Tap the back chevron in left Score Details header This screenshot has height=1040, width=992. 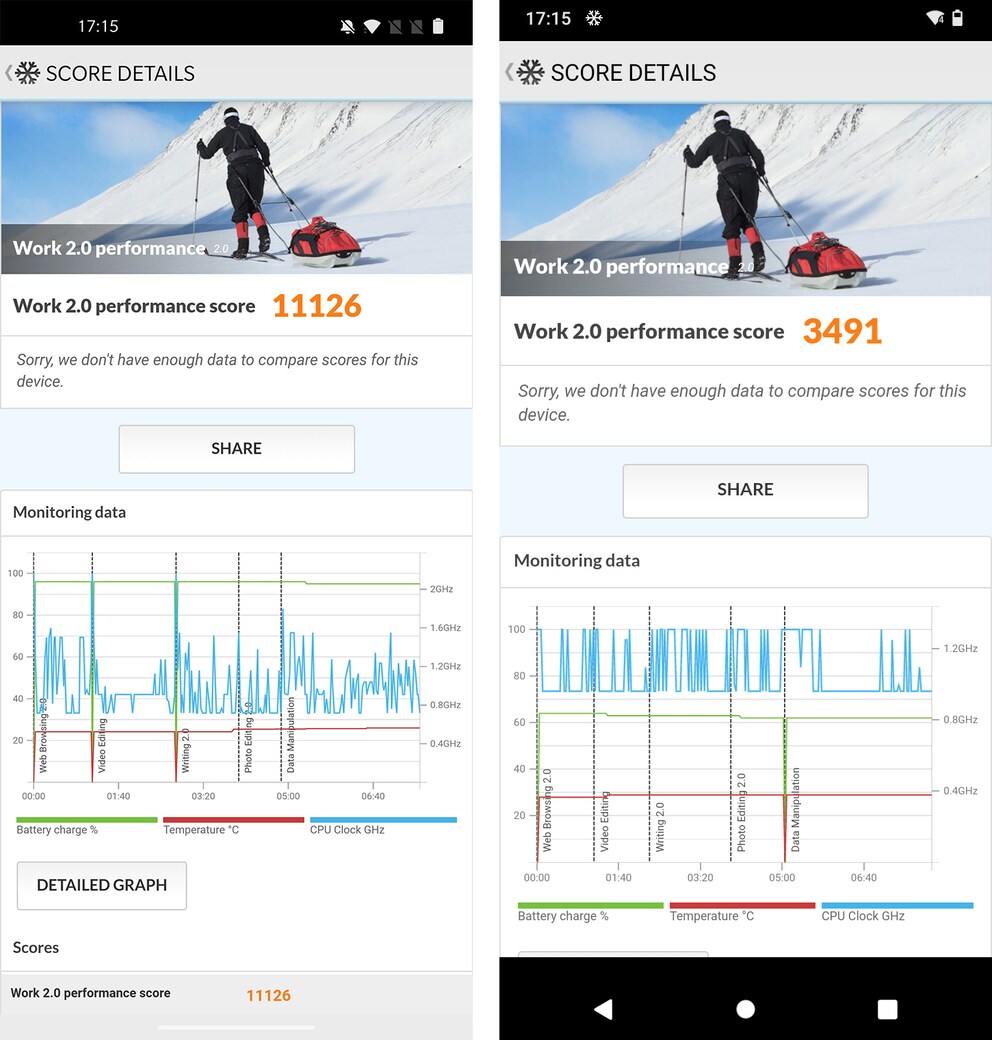pyautogui.click(x=8, y=73)
